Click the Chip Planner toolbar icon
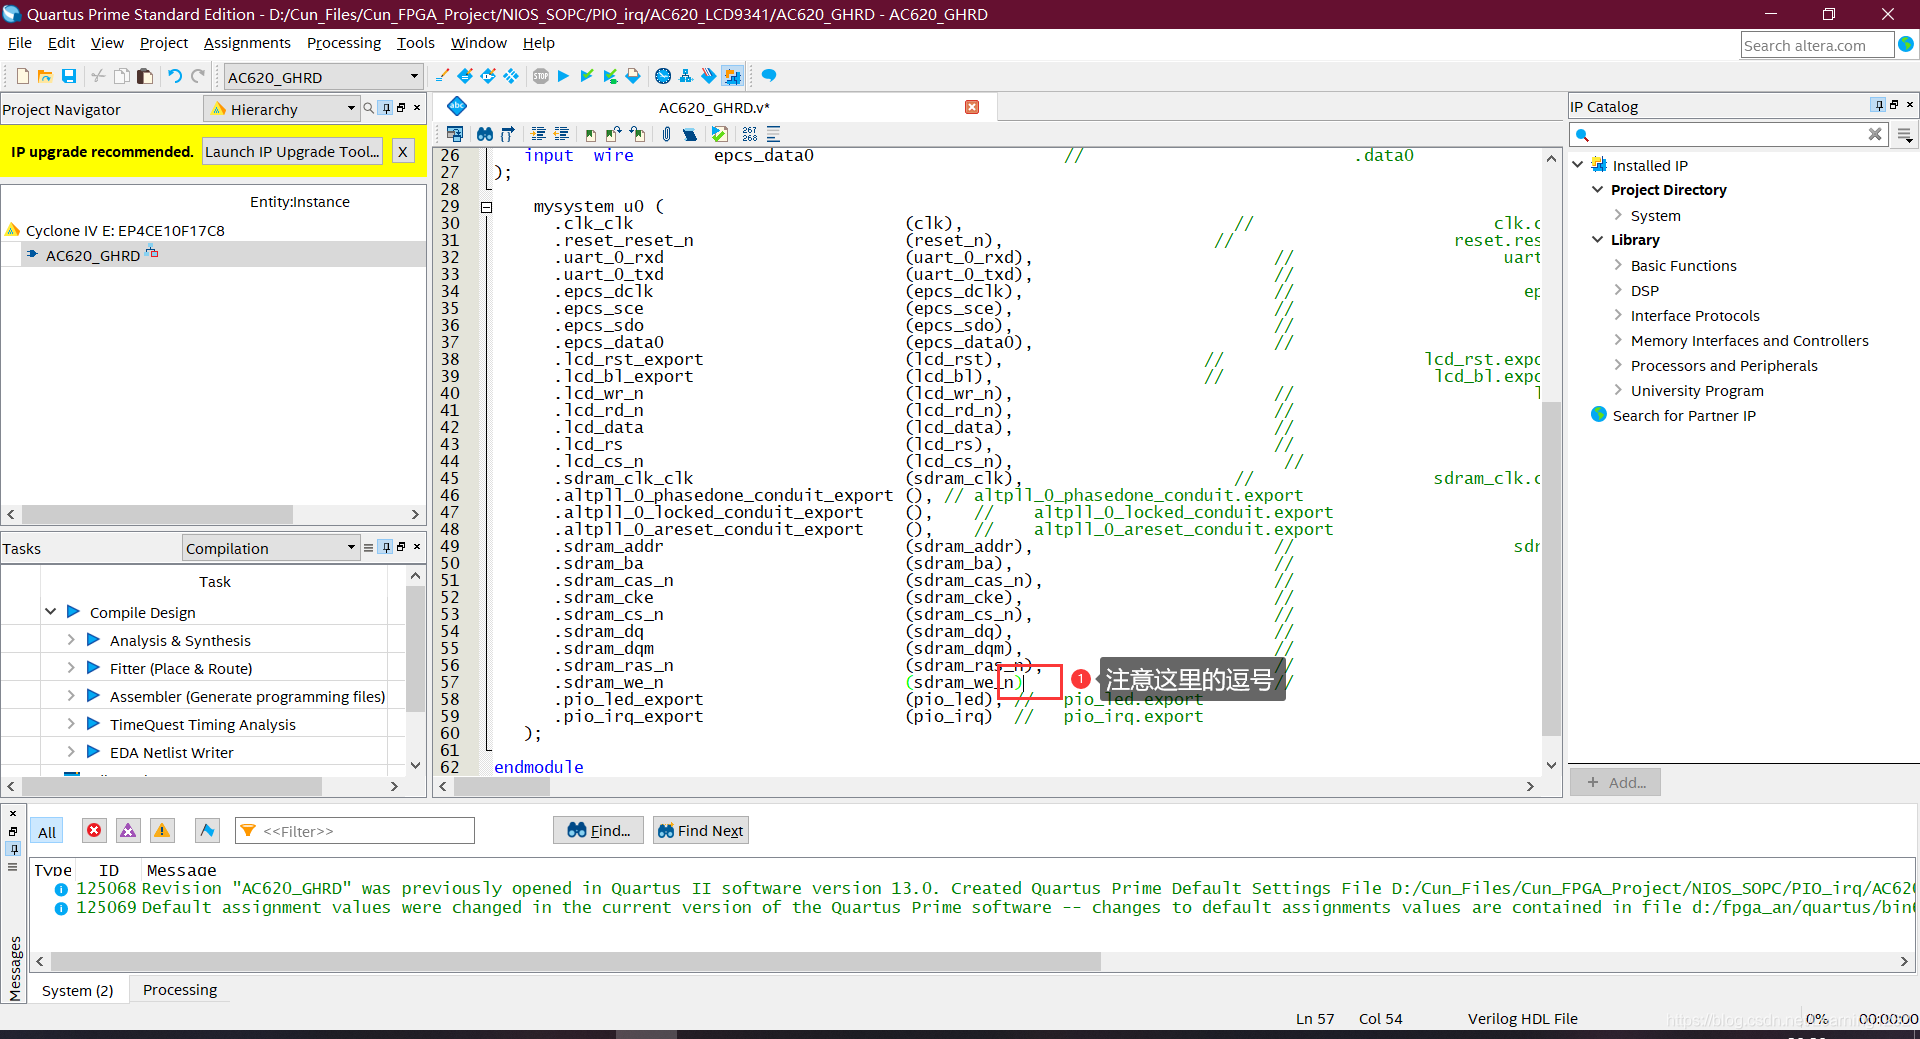Screen dimensions: 1920x1039 coord(511,76)
